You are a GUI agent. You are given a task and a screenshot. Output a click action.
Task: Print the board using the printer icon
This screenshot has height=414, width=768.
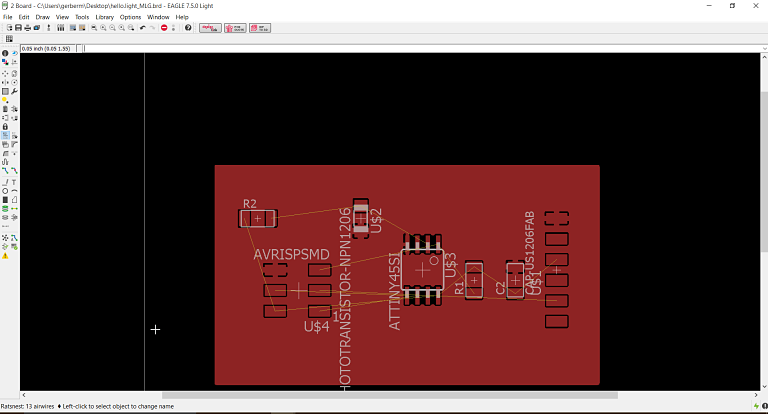click(27, 28)
